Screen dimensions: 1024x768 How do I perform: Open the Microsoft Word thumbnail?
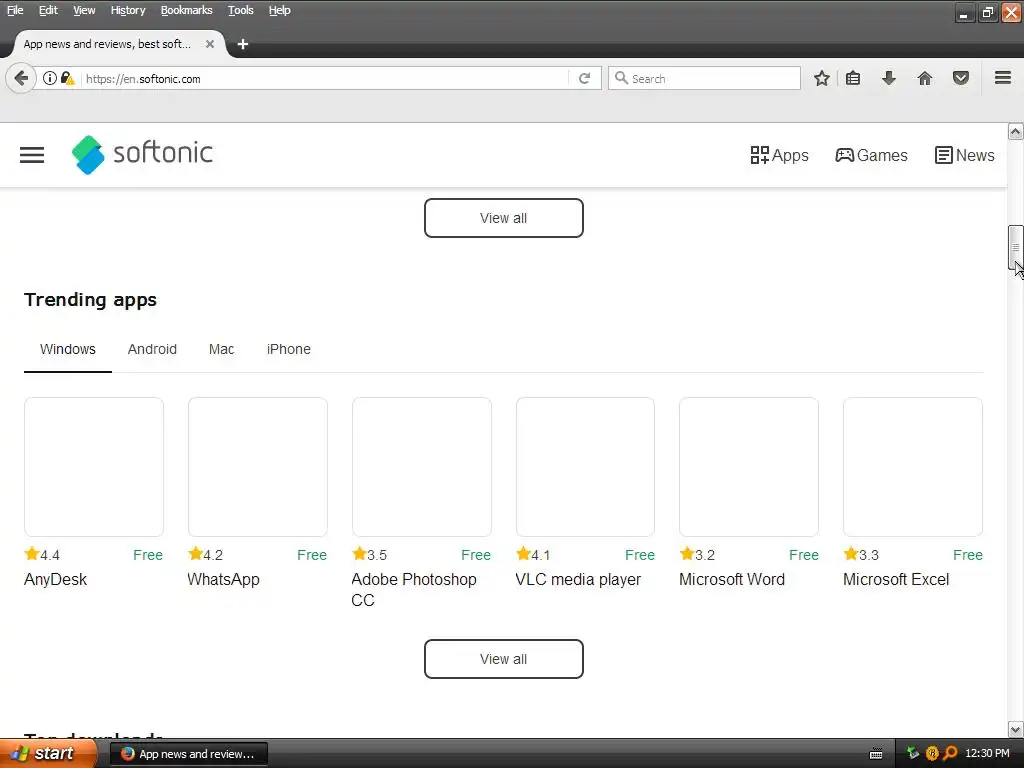point(749,467)
